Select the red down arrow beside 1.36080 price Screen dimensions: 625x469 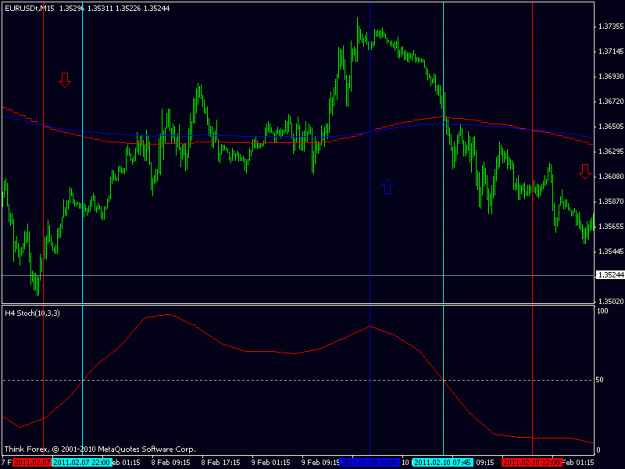(x=585, y=171)
